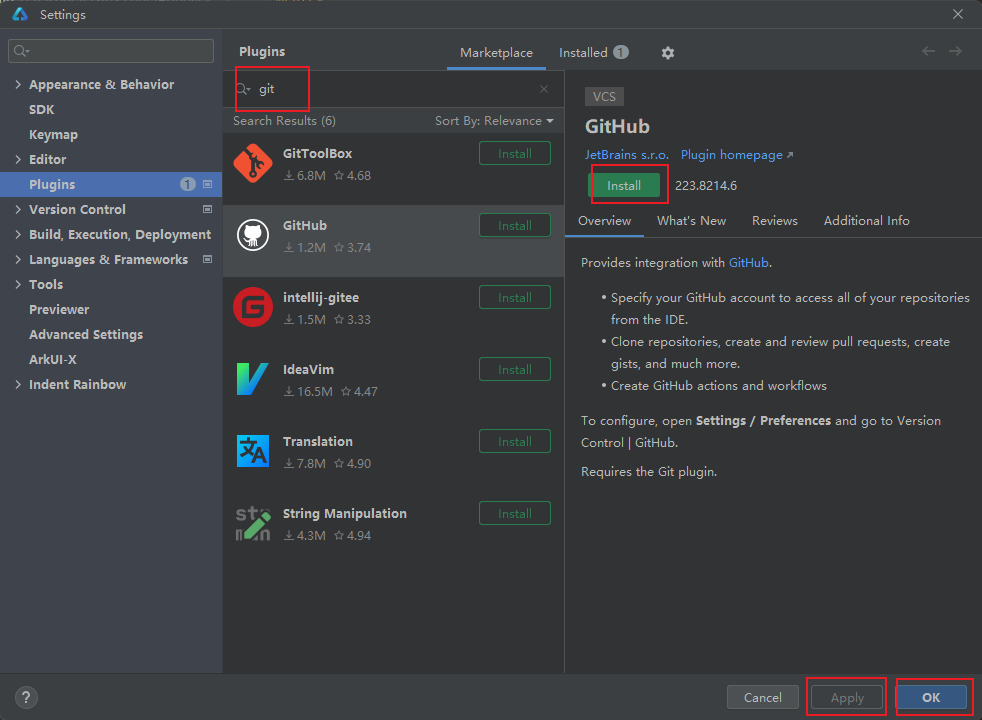Install the Translation plugin
Viewport: 982px width, 720px height.
515,441
